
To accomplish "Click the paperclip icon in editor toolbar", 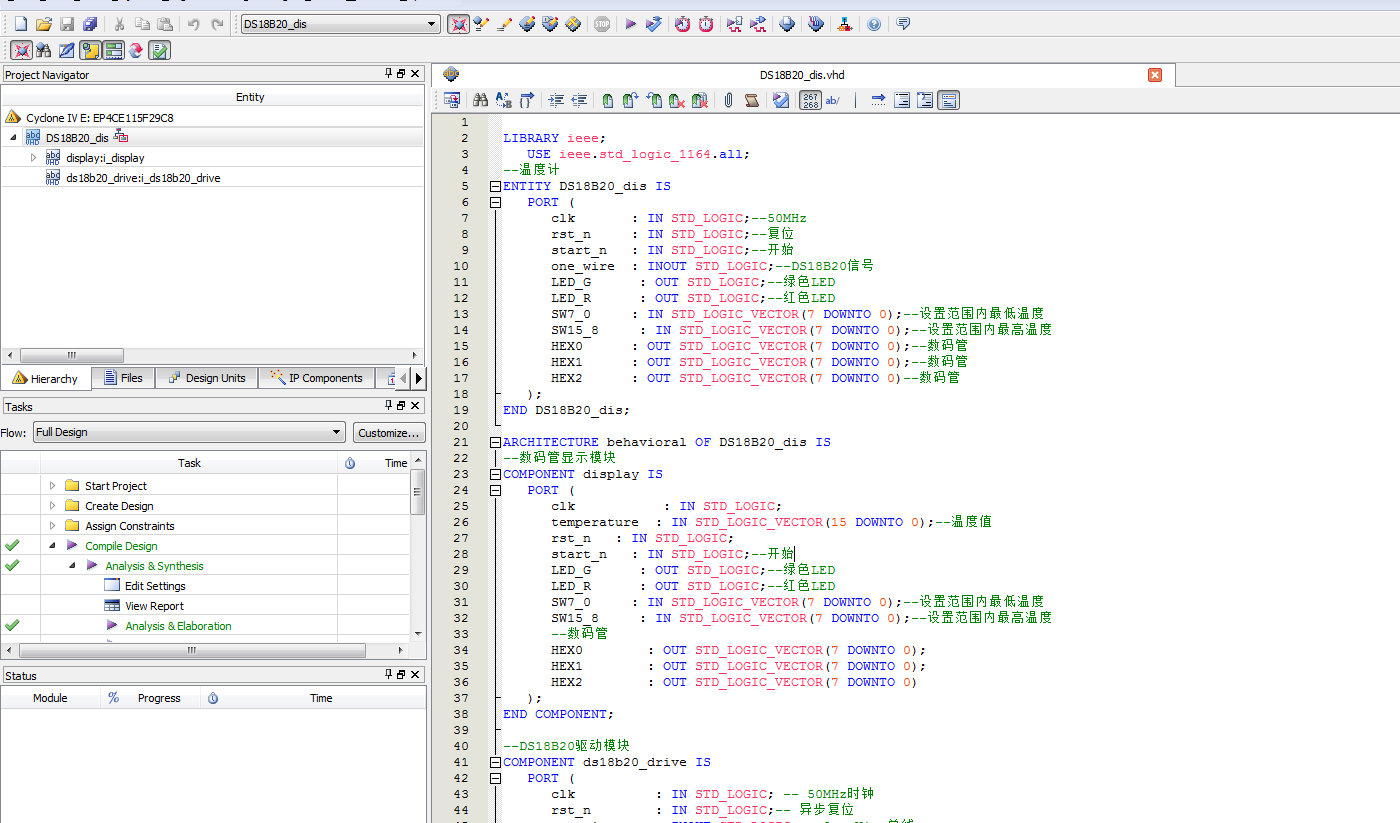I will [728, 100].
